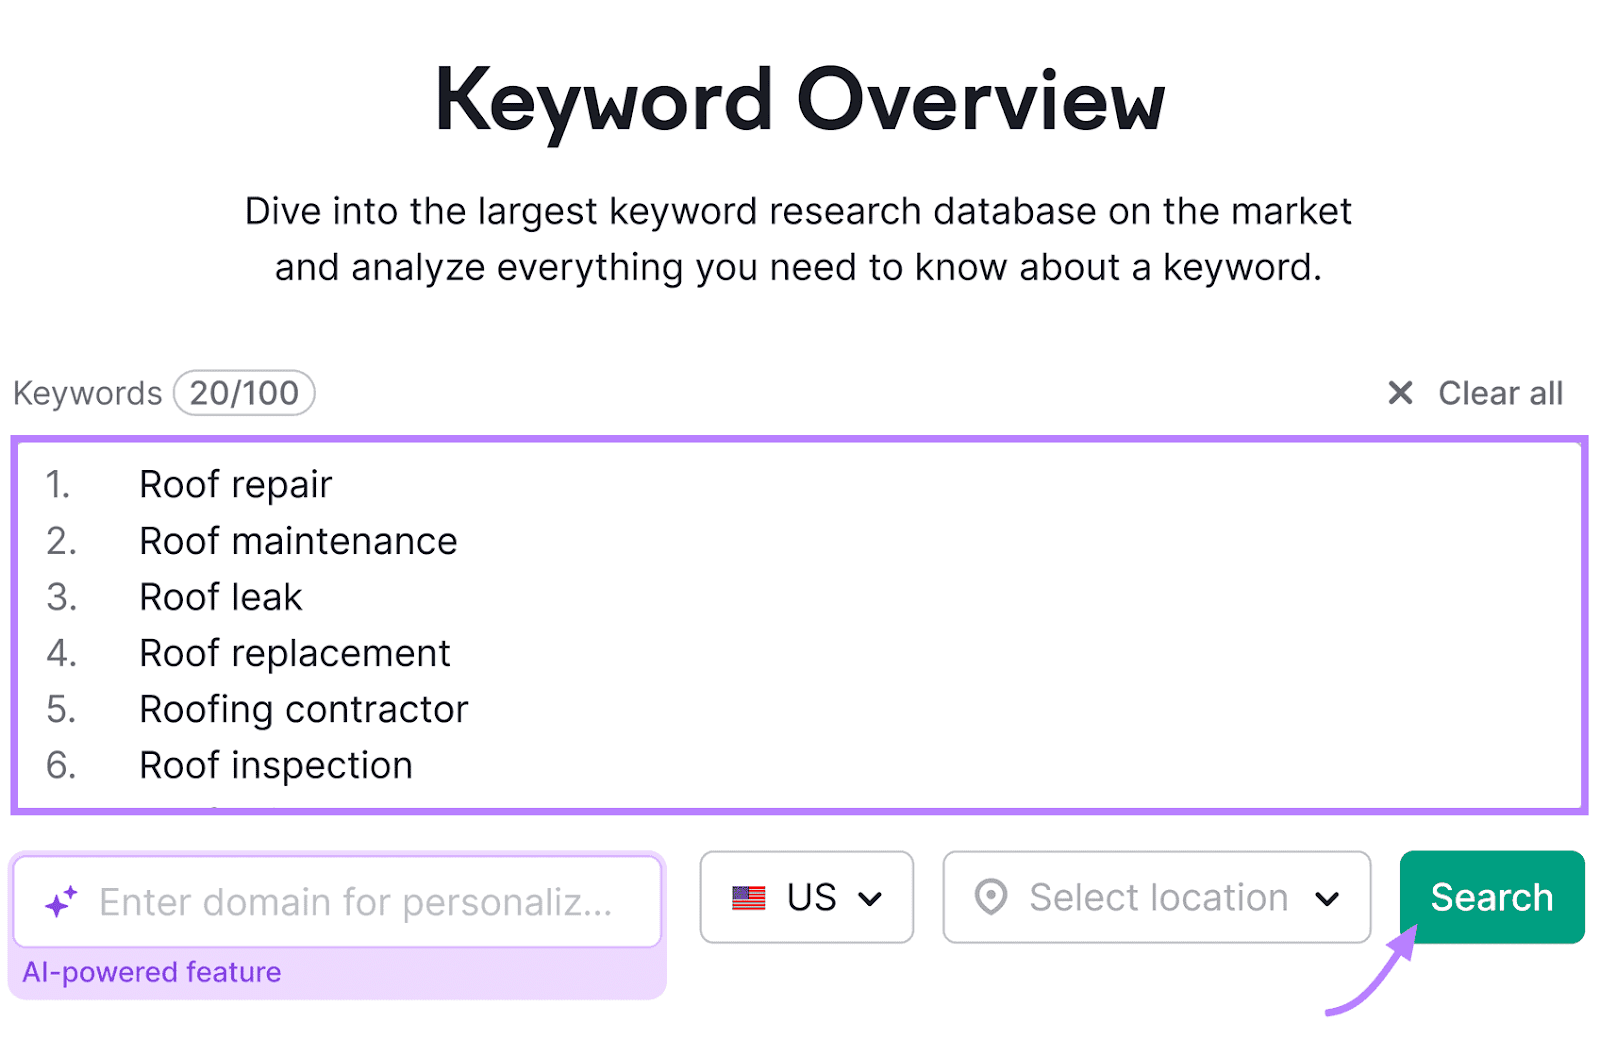This screenshot has width=1600, height=1040.
Task: Click the US flag icon
Action: click(747, 897)
